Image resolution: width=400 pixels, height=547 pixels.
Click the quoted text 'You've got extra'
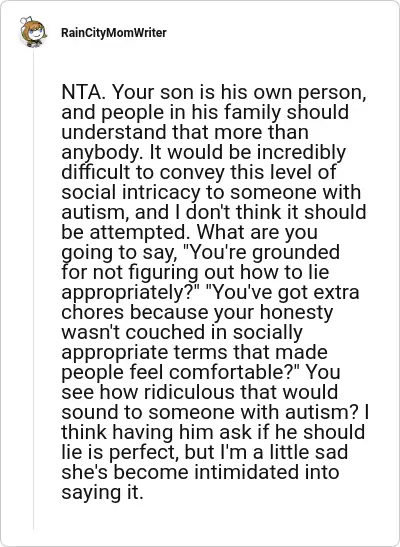pyautogui.click(x=282, y=292)
